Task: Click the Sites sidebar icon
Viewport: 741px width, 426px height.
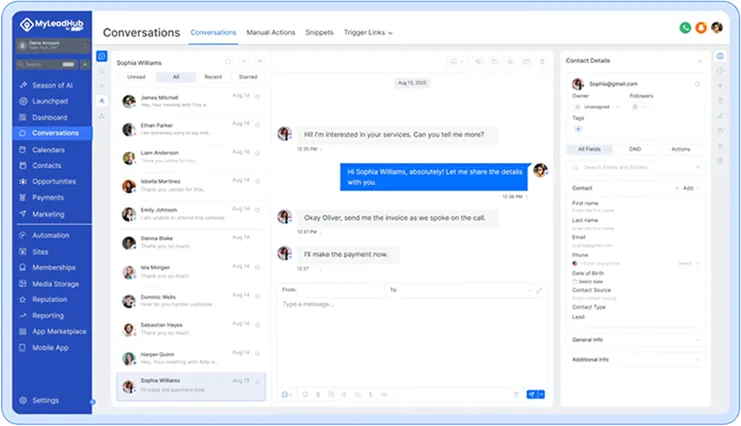Action: coord(23,252)
